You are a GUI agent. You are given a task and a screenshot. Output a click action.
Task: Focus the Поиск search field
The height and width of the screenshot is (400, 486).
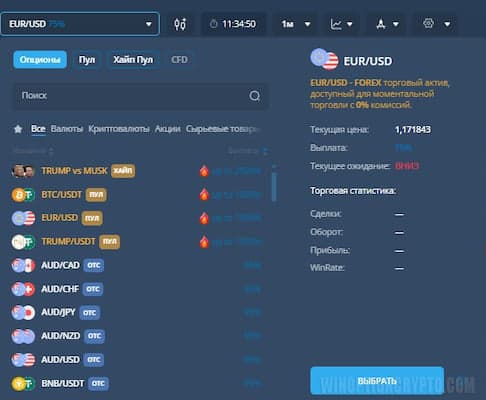click(140, 96)
